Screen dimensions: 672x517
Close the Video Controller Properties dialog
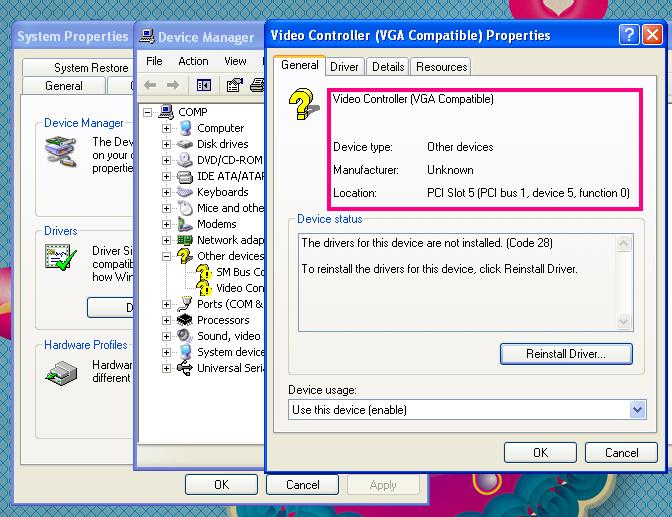(x=652, y=35)
